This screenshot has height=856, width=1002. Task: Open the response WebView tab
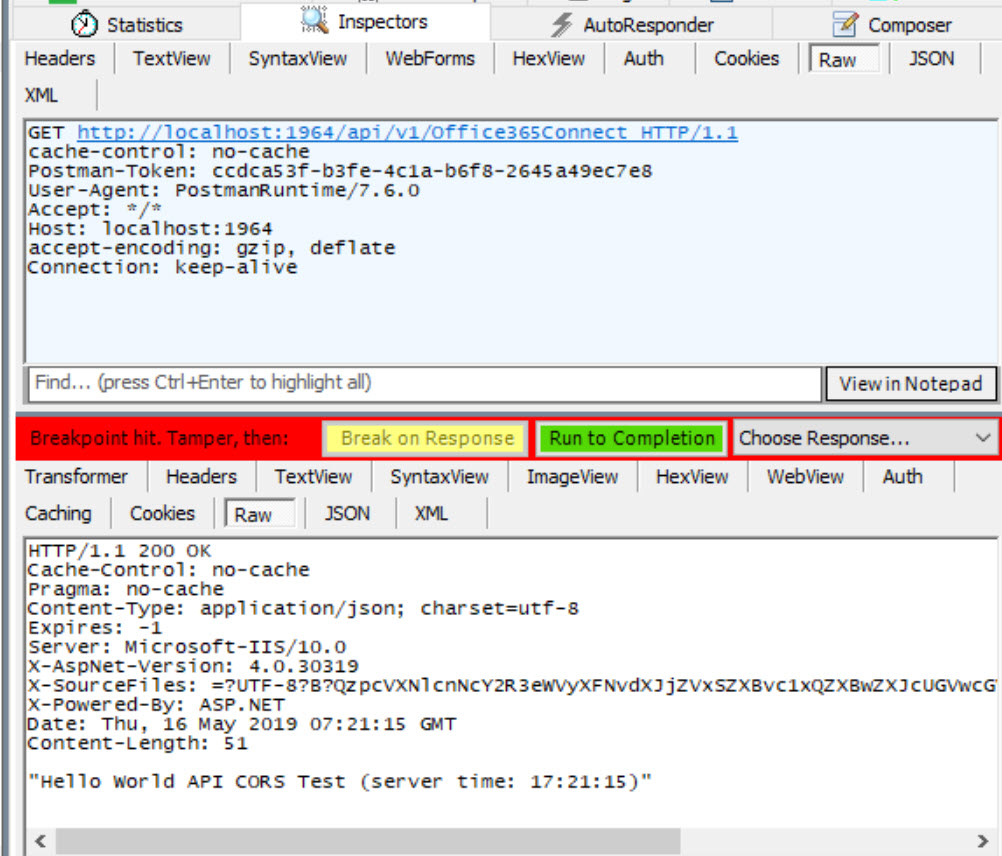(x=805, y=477)
